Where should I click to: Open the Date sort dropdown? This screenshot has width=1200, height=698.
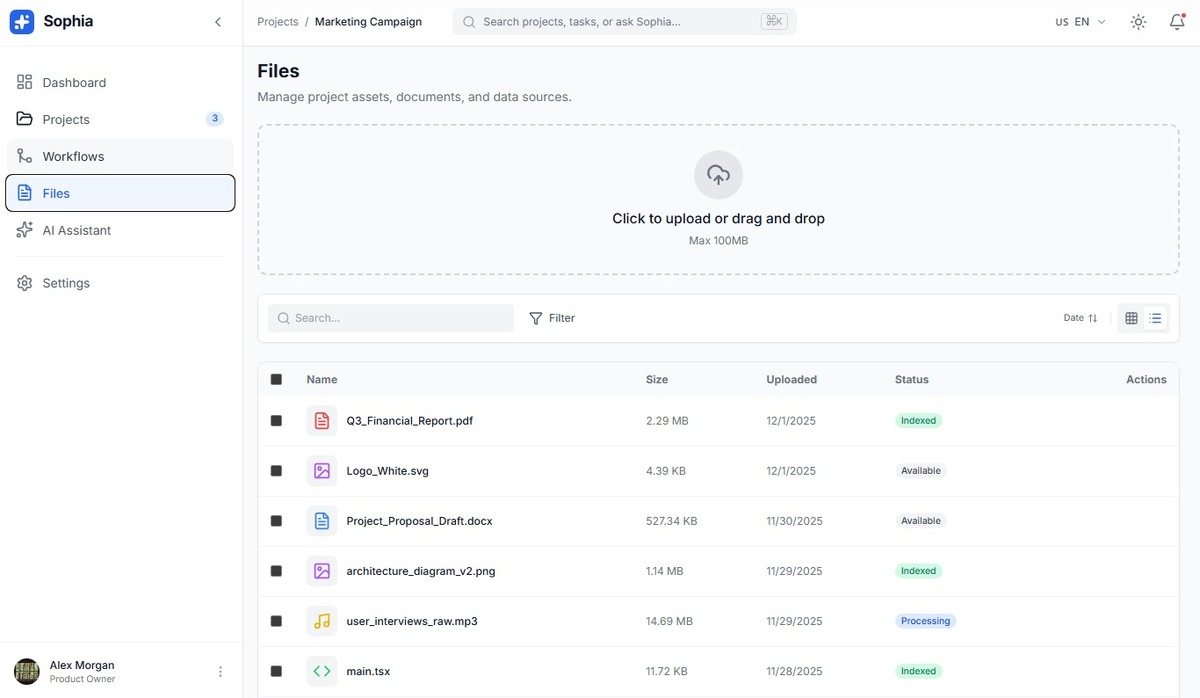point(1080,318)
